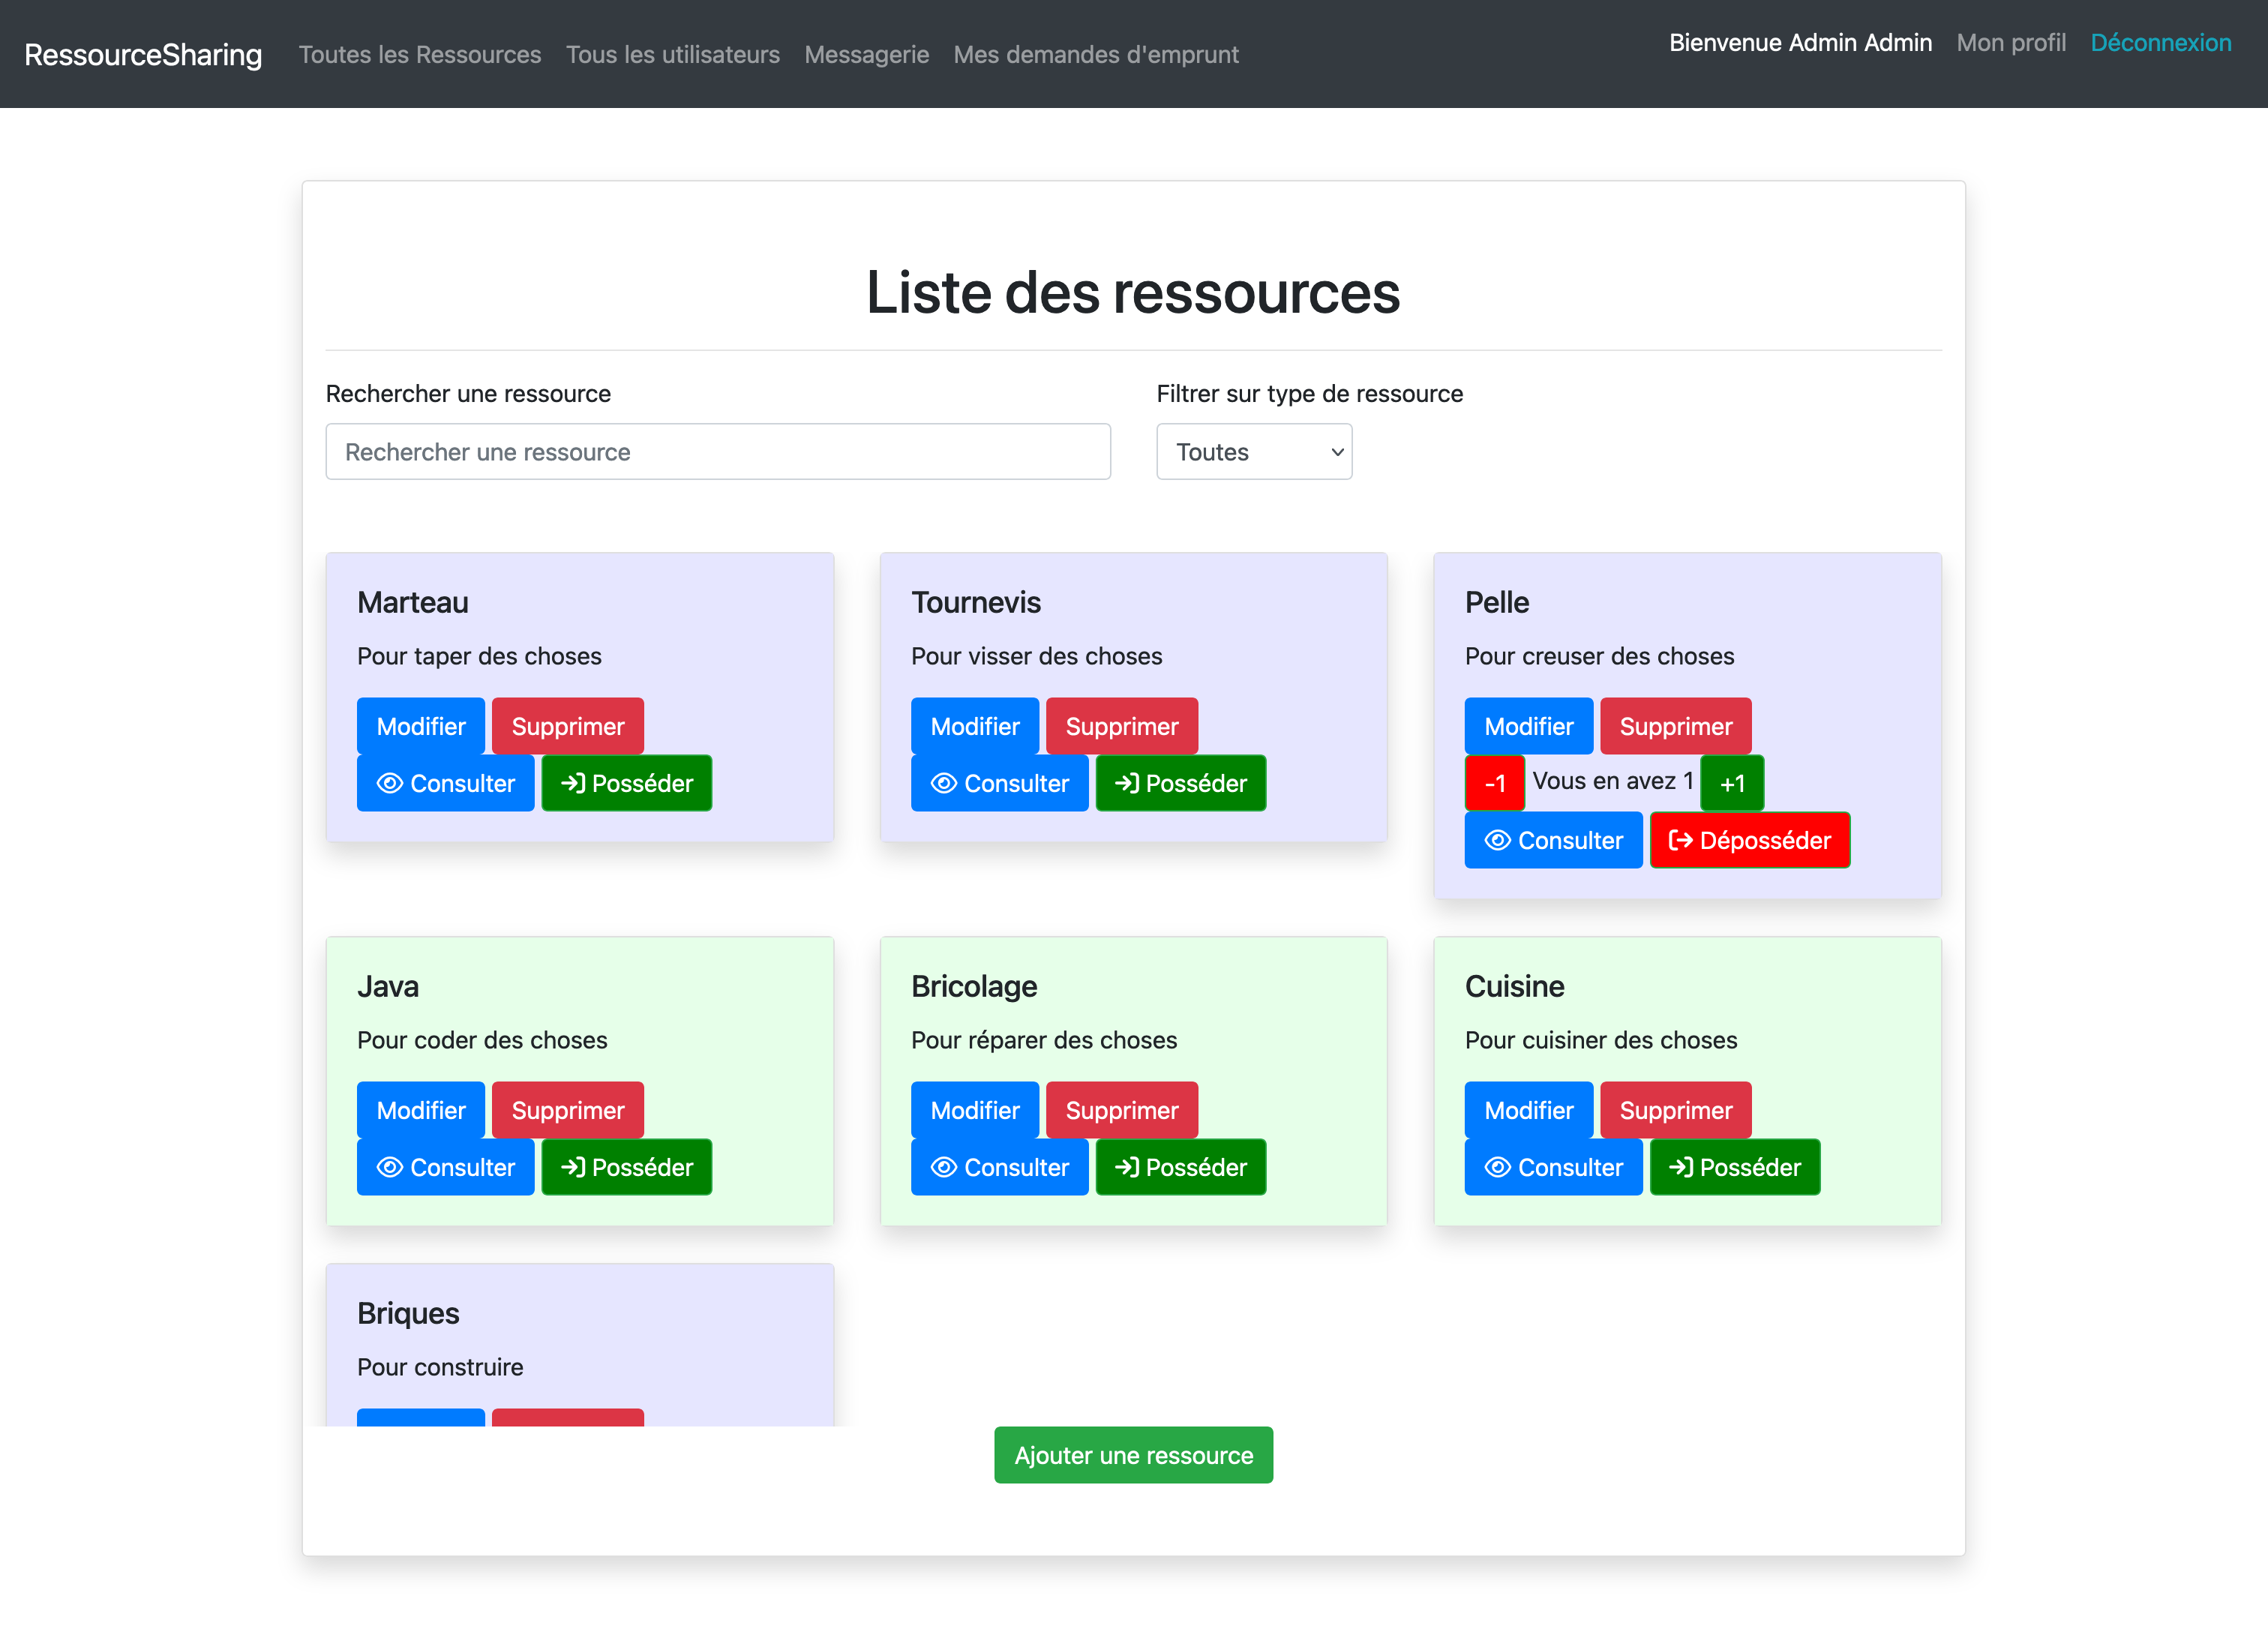
Task: Click Posséder on the Java card
Action: point(627,1167)
